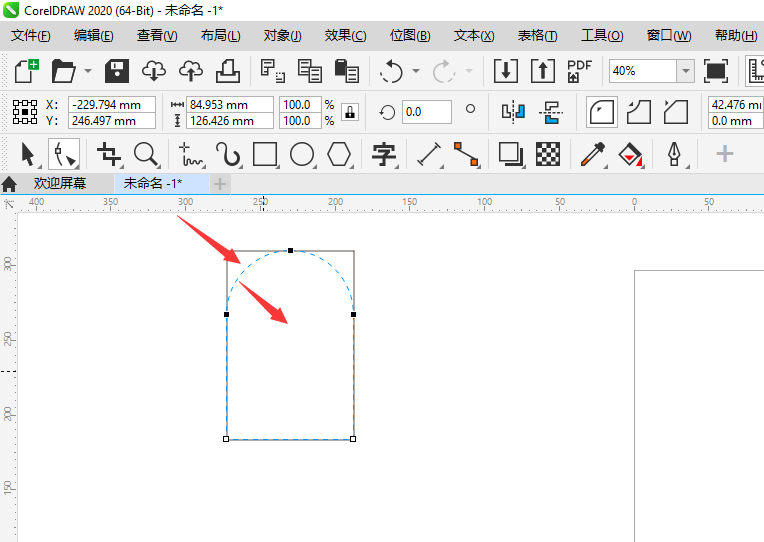Click the Cut icon in the toolbar

click(273, 71)
